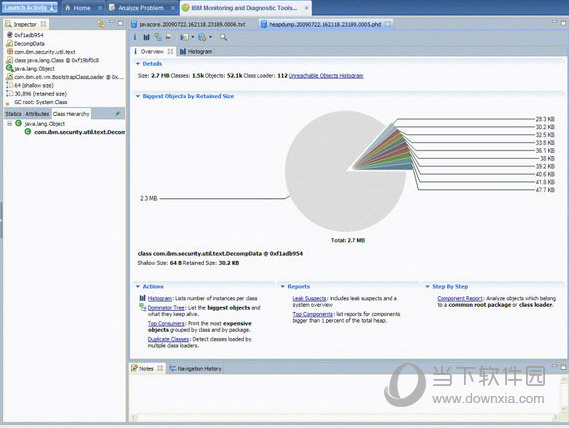569x428 pixels.
Task: Select the Attributes tab in Inspector
Action: pos(37,114)
